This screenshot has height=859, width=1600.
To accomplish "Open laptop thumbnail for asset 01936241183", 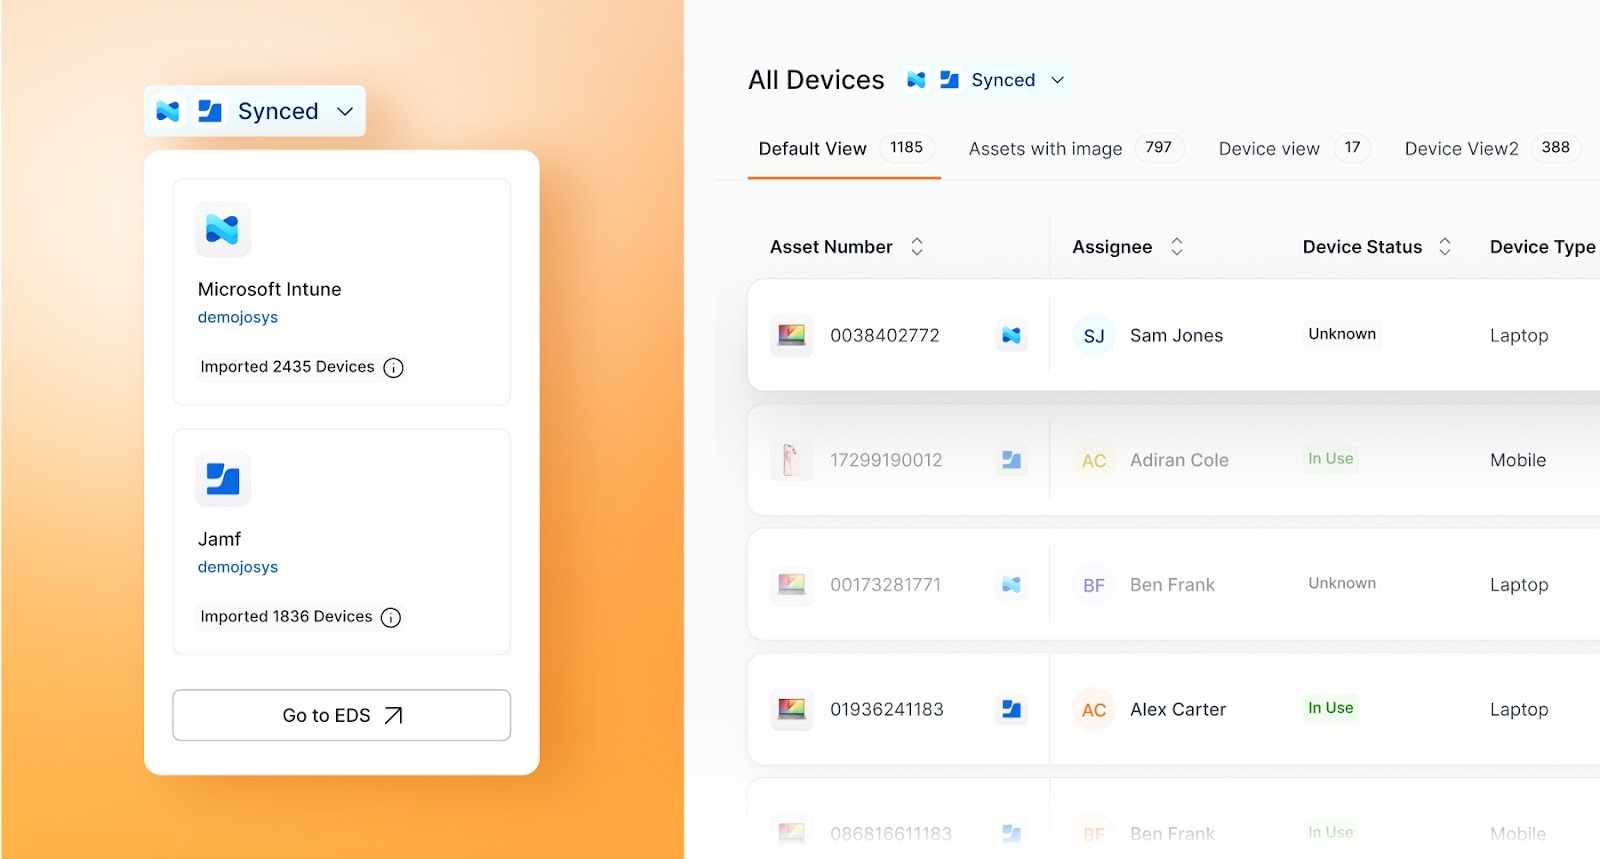I will click(791, 709).
